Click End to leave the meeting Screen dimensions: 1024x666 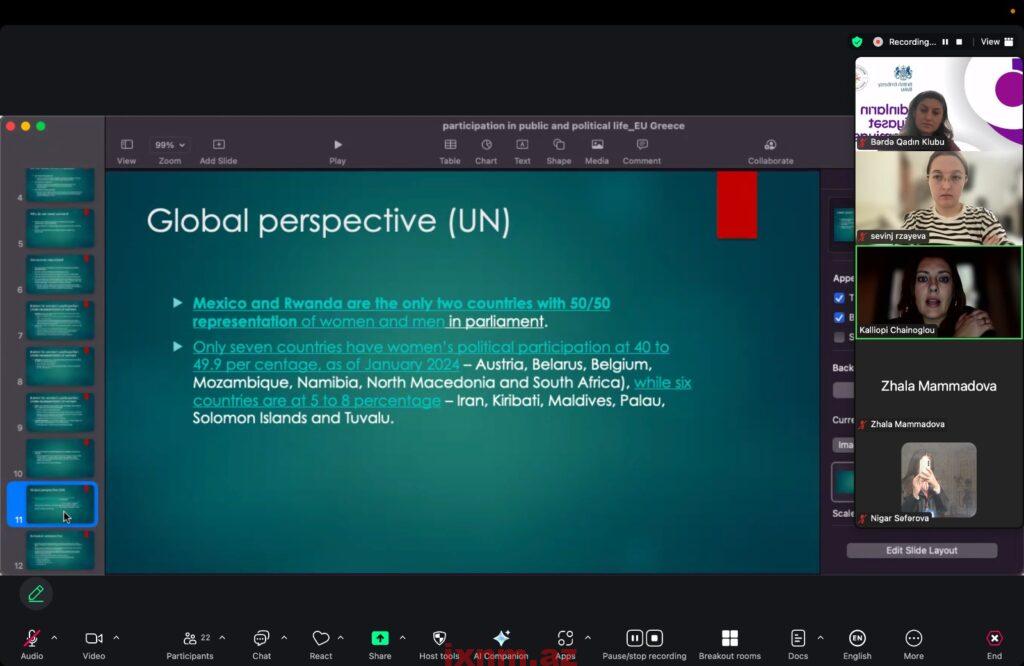tap(994, 639)
